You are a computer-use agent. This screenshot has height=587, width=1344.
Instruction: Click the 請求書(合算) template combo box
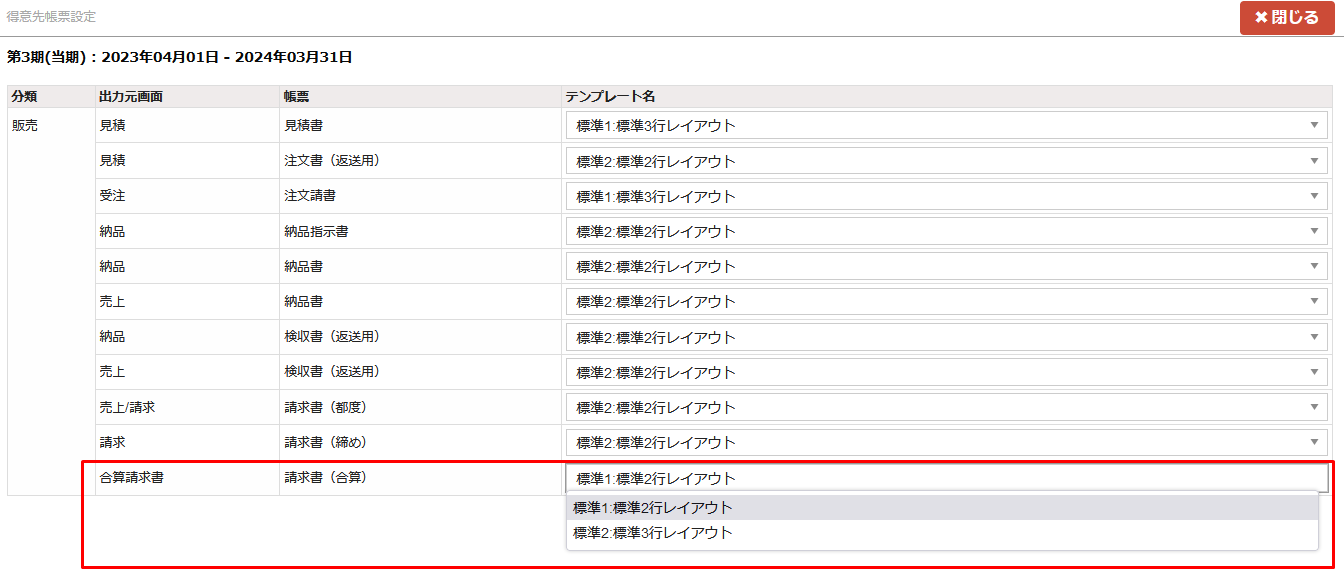(946, 478)
